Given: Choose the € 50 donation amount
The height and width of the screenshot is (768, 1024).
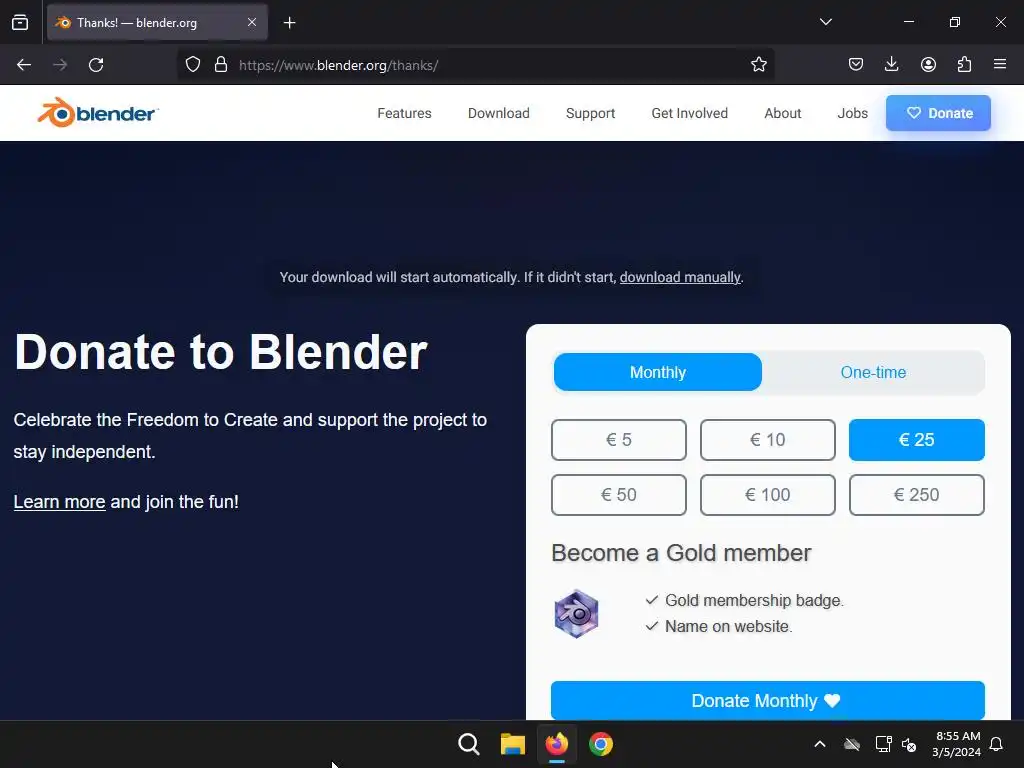Looking at the screenshot, I should [618, 495].
